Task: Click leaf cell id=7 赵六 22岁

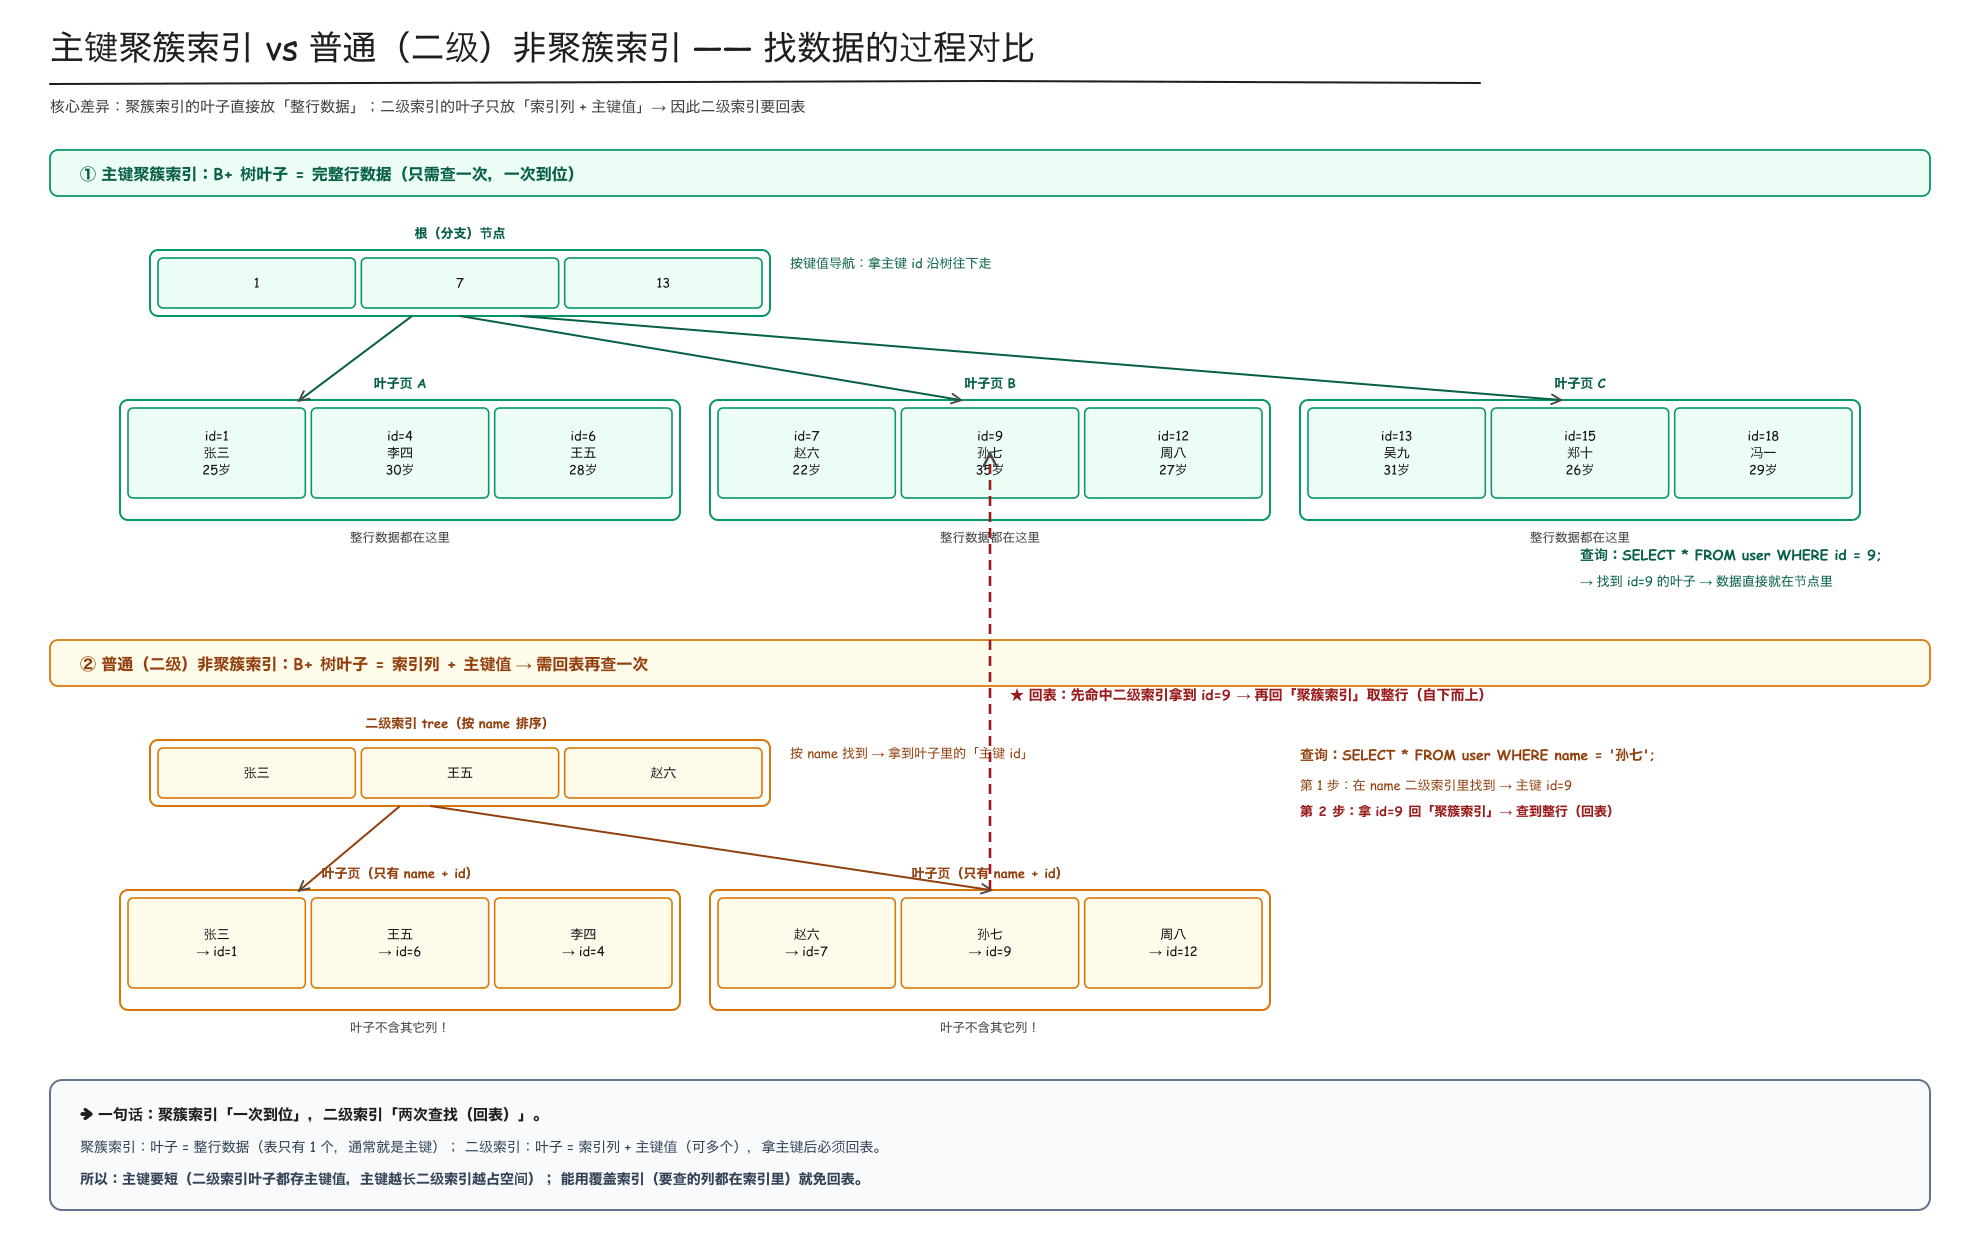Action: (x=807, y=453)
